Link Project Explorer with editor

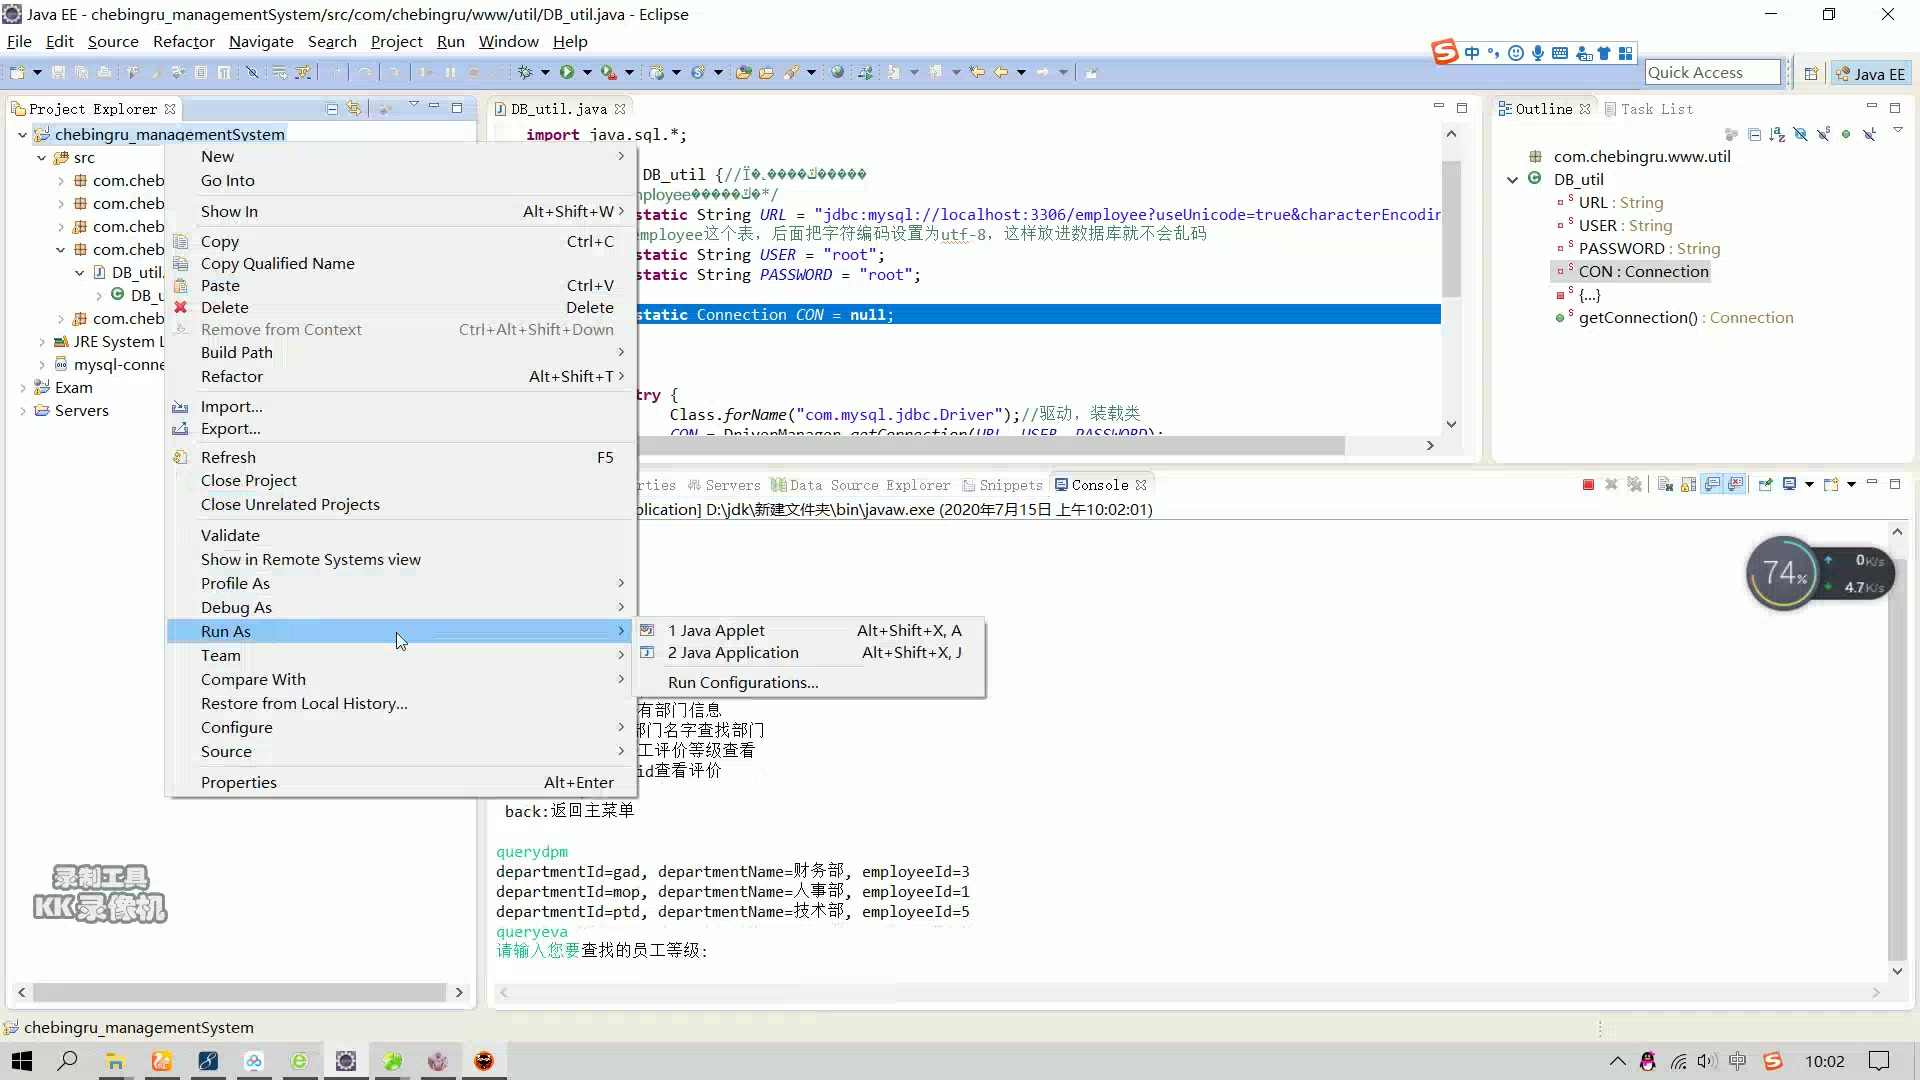[354, 108]
